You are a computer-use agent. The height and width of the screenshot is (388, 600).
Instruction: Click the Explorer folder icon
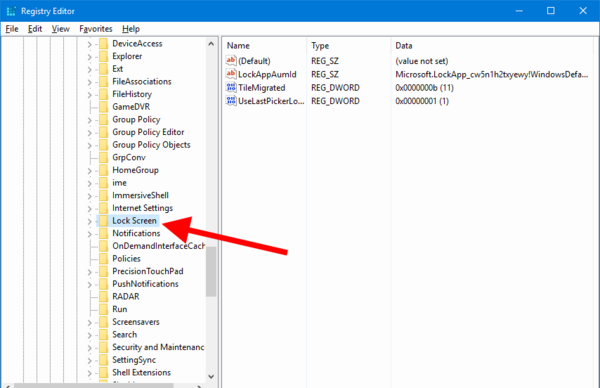[103, 56]
